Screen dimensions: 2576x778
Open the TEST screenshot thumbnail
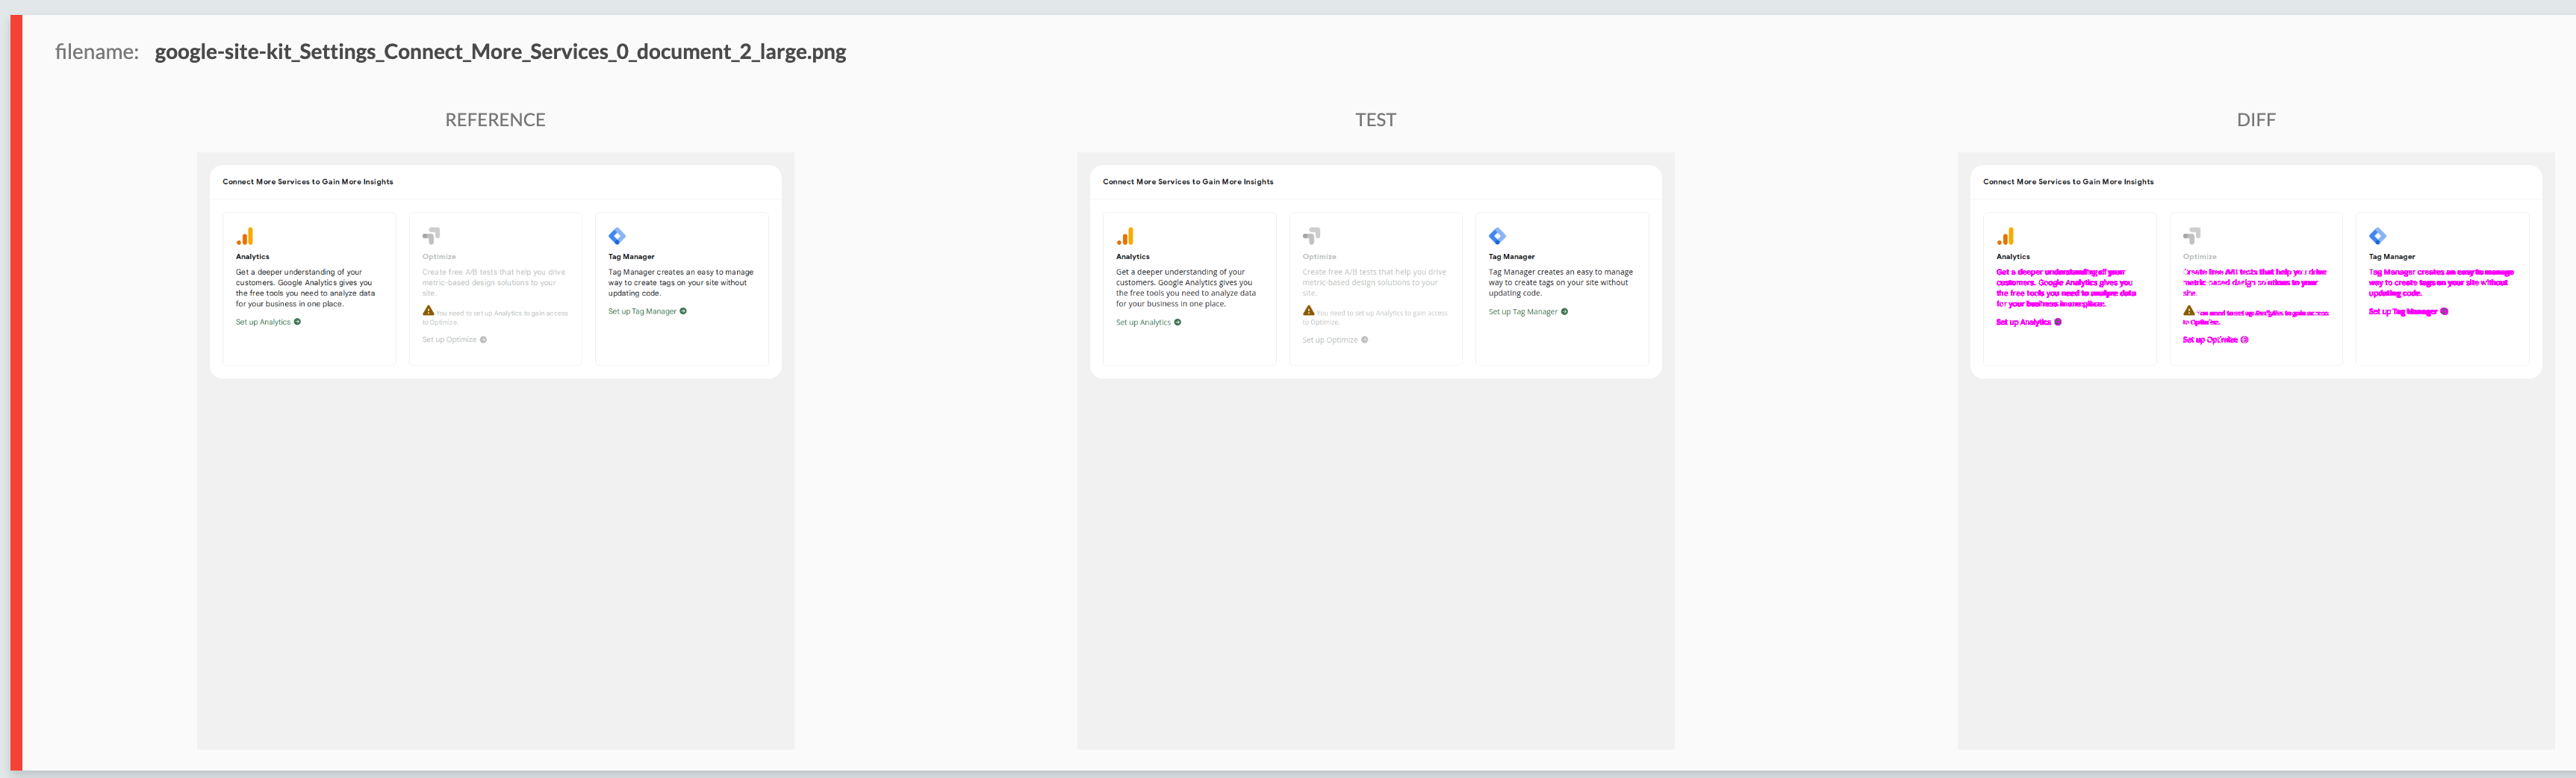point(1375,450)
